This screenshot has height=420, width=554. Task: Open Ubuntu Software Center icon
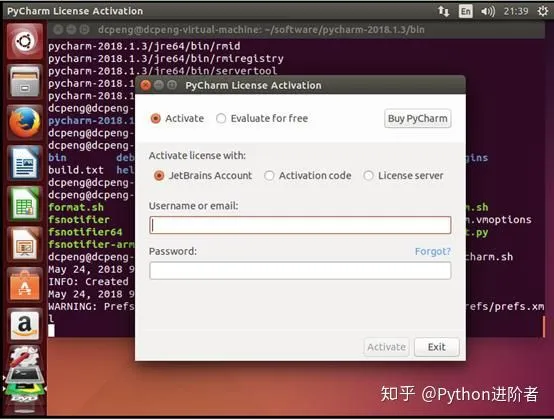tap(24, 286)
